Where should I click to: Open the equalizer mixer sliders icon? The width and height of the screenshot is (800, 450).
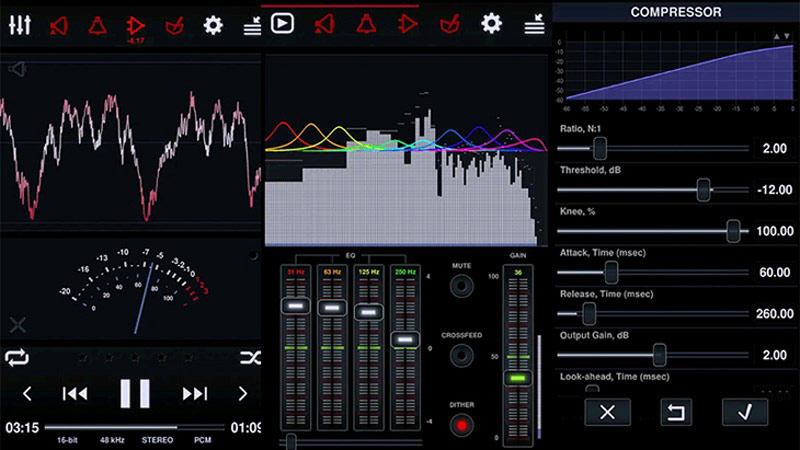coord(19,25)
